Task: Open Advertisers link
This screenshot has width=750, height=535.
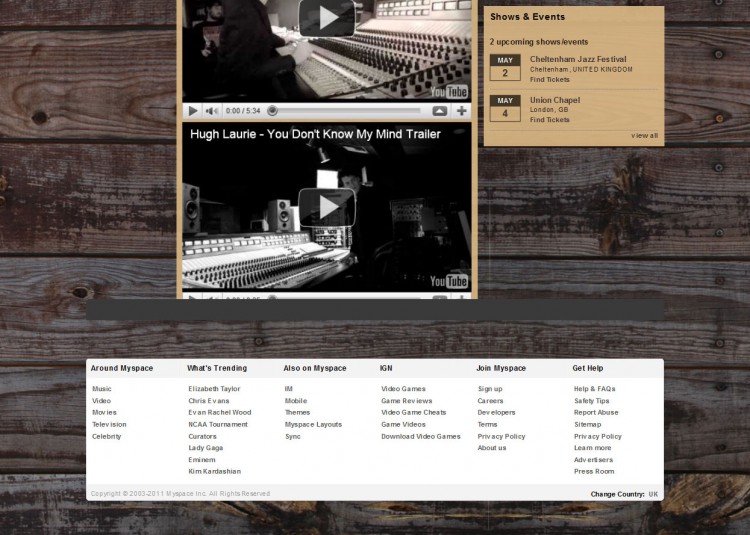Action: click(593, 459)
